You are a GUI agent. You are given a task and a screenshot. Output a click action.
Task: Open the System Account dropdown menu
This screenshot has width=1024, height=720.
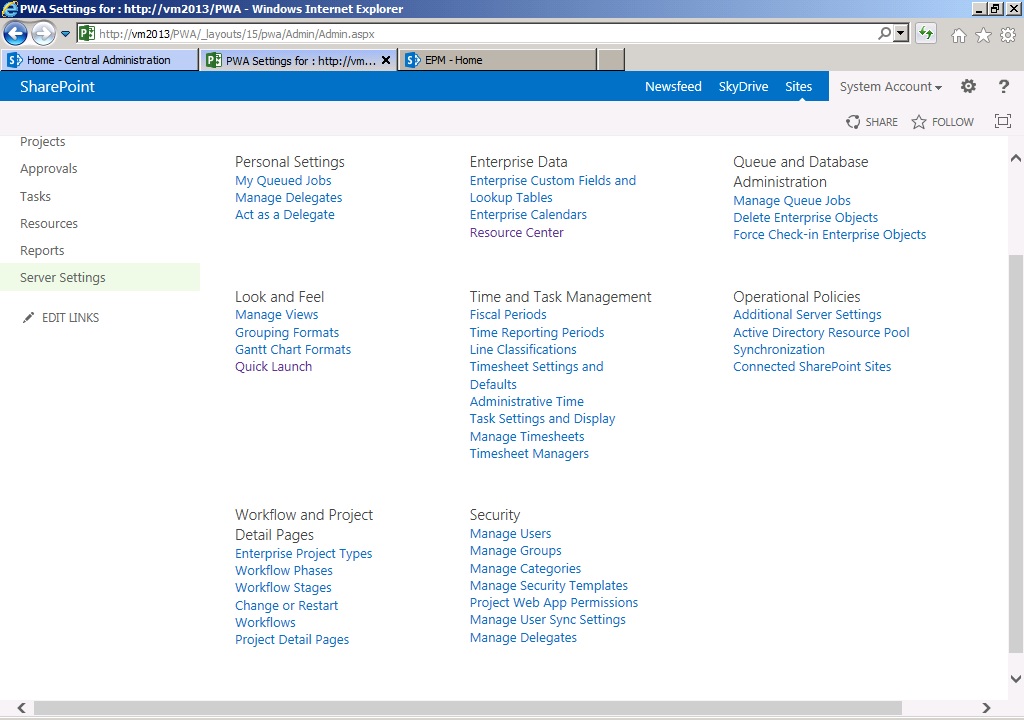tap(889, 86)
